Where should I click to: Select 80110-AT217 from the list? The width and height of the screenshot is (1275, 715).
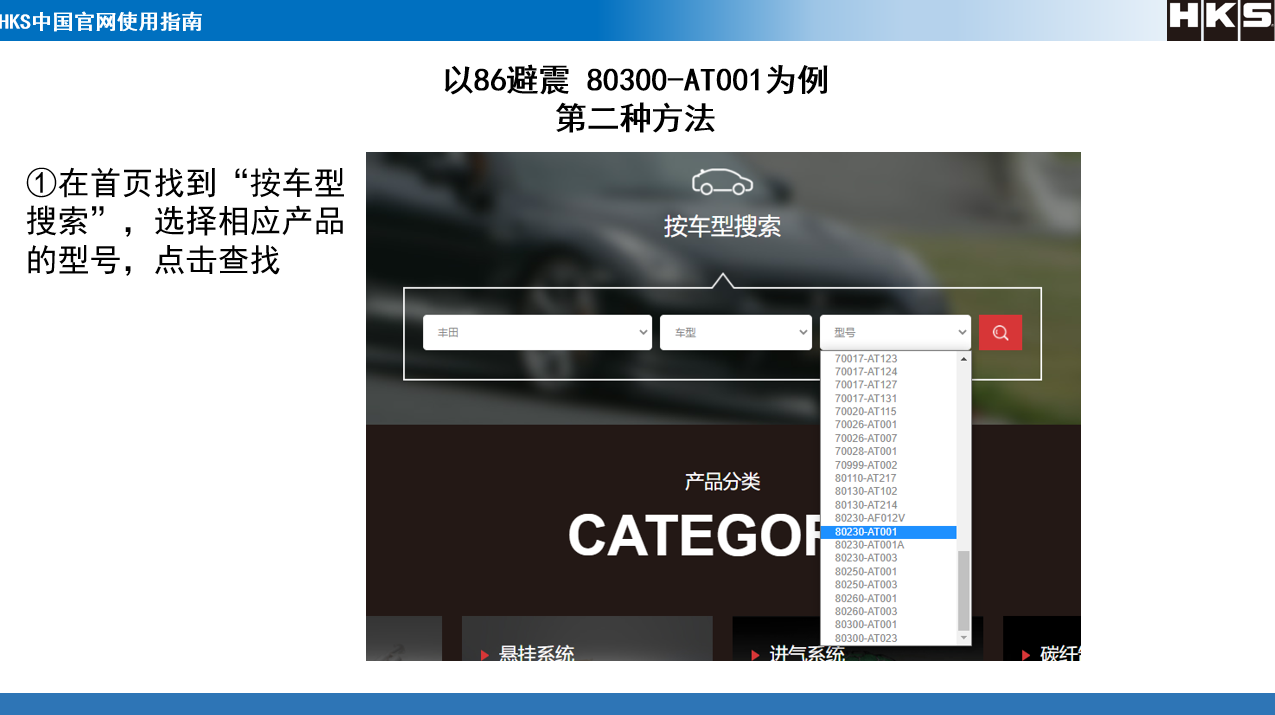pyautogui.click(x=866, y=478)
